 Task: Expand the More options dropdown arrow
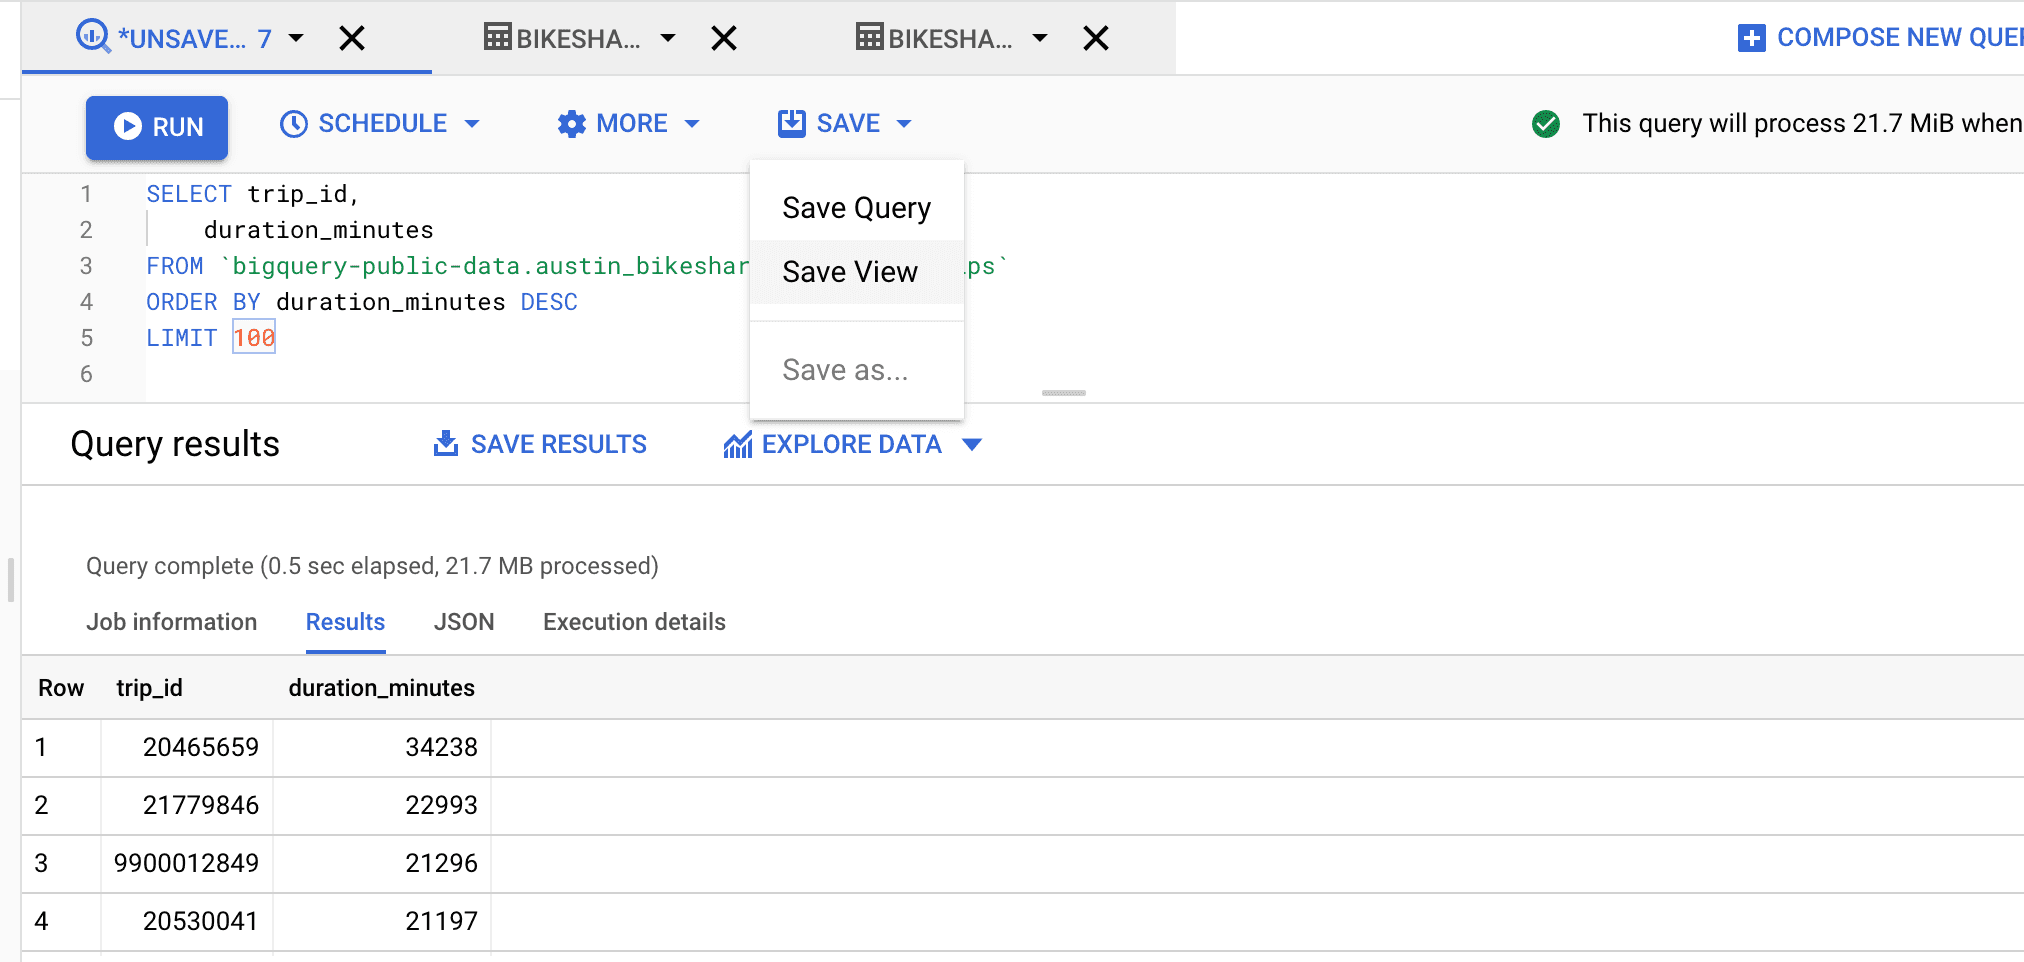[692, 124]
